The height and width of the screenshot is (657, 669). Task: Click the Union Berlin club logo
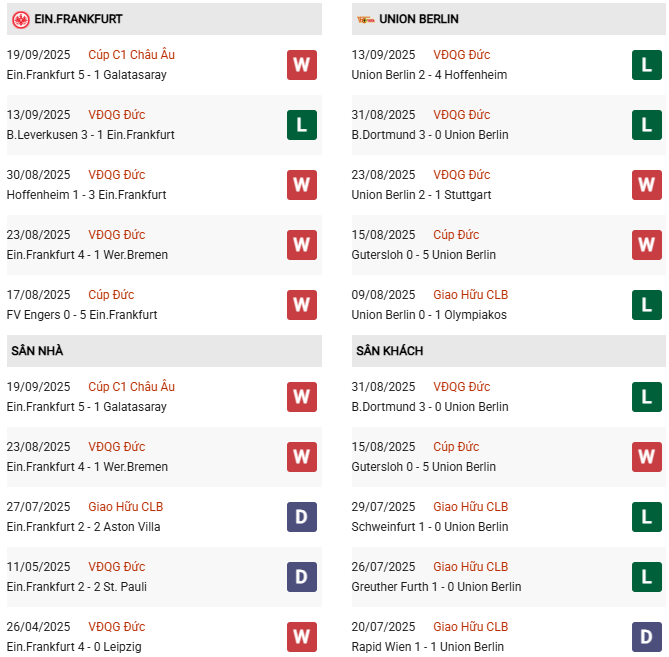click(365, 19)
